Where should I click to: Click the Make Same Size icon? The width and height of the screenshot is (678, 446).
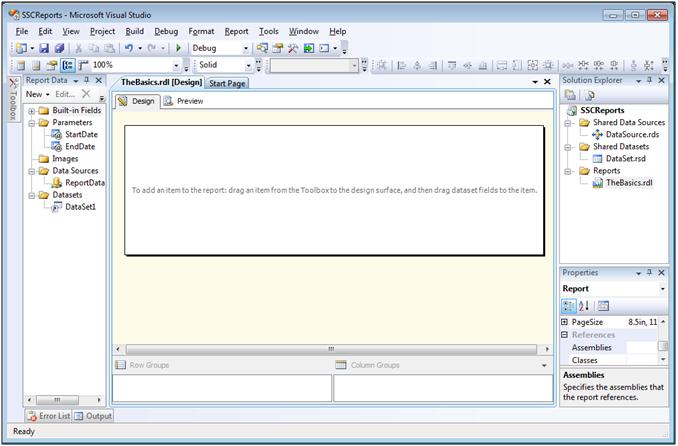click(x=533, y=65)
